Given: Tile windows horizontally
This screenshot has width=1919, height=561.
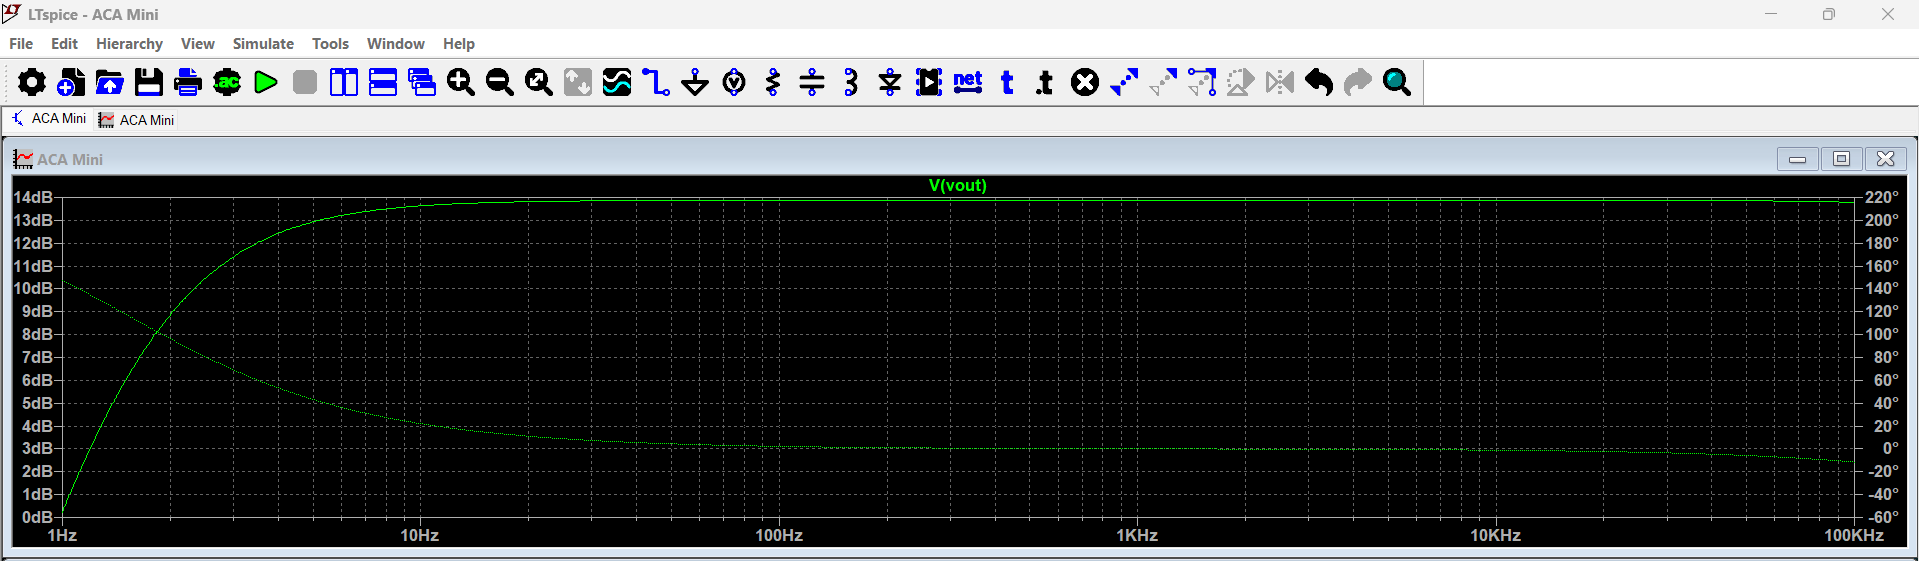Looking at the screenshot, I should tap(383, 82).
